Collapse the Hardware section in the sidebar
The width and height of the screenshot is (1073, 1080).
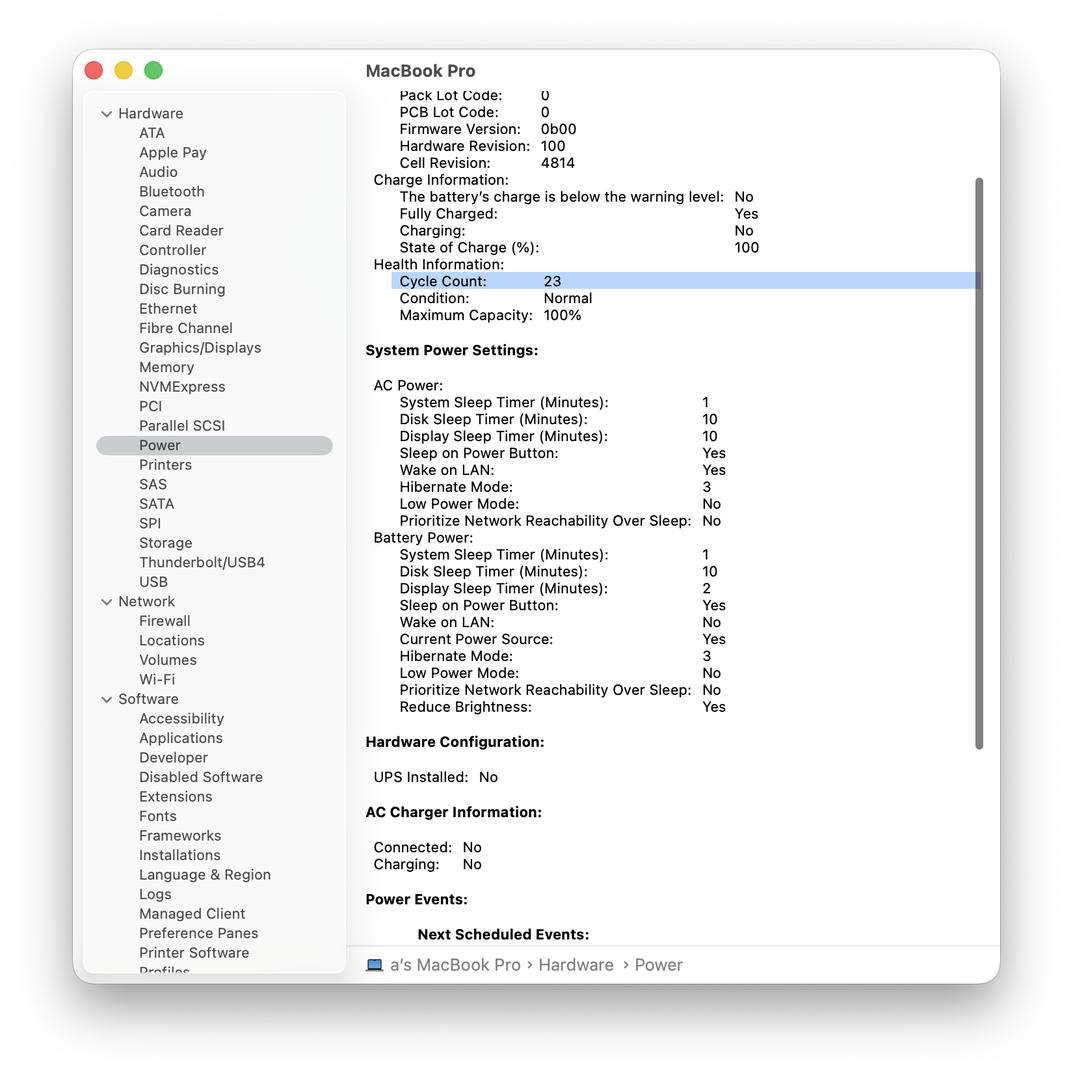(106, 114)
